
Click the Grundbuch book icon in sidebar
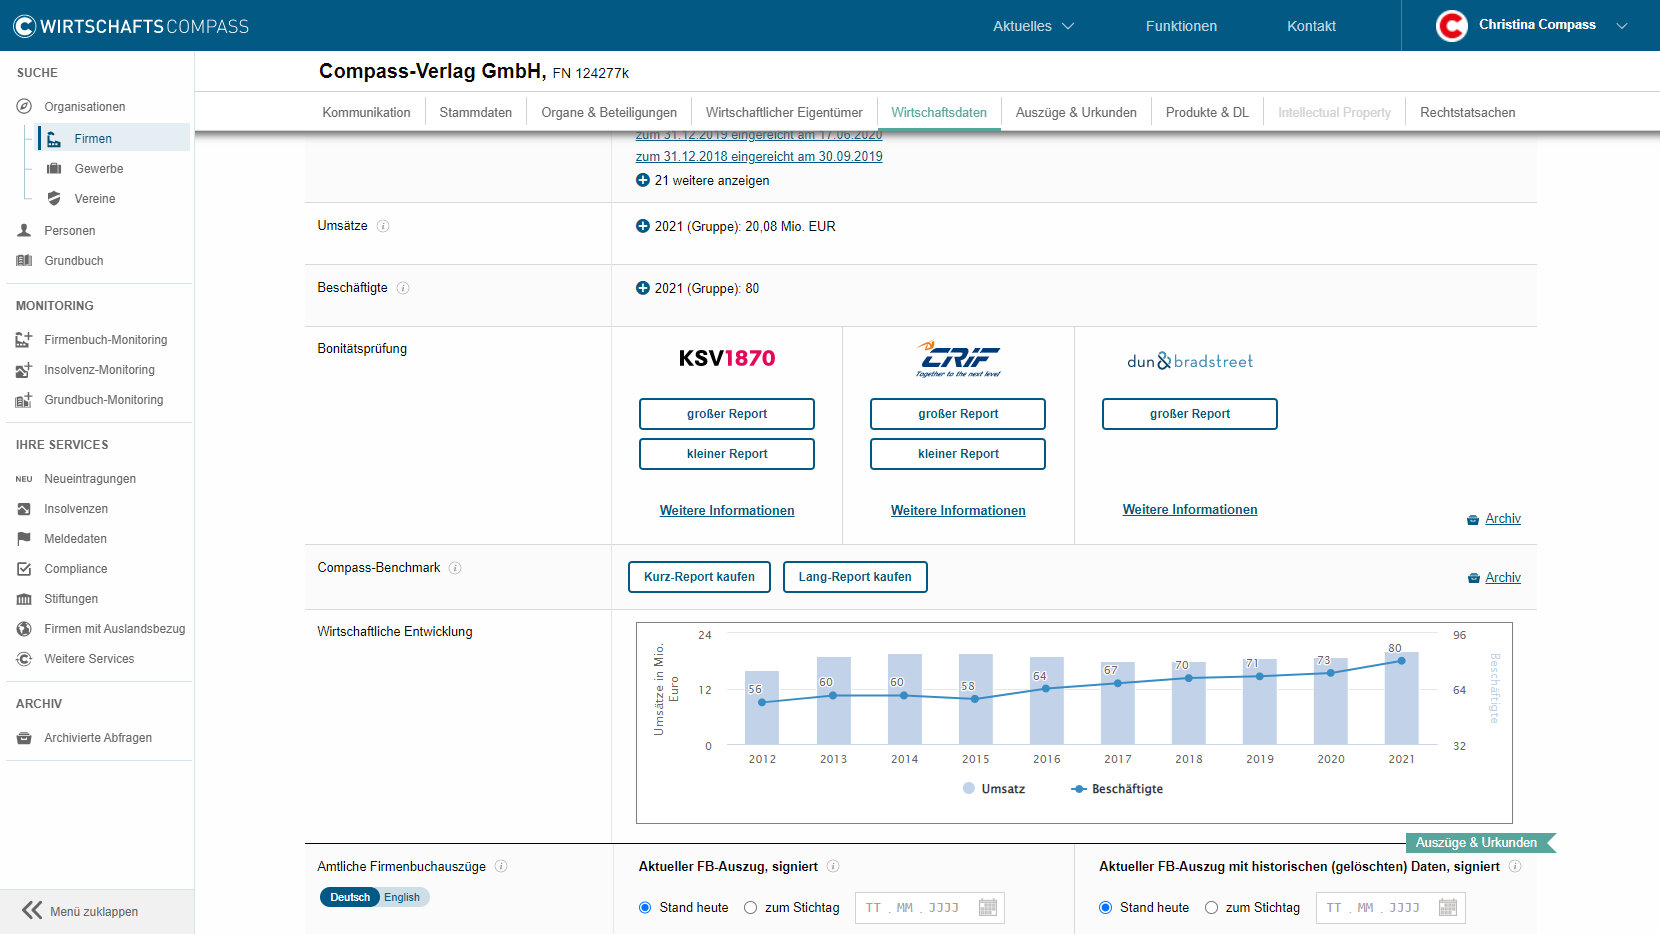[24, 261]
